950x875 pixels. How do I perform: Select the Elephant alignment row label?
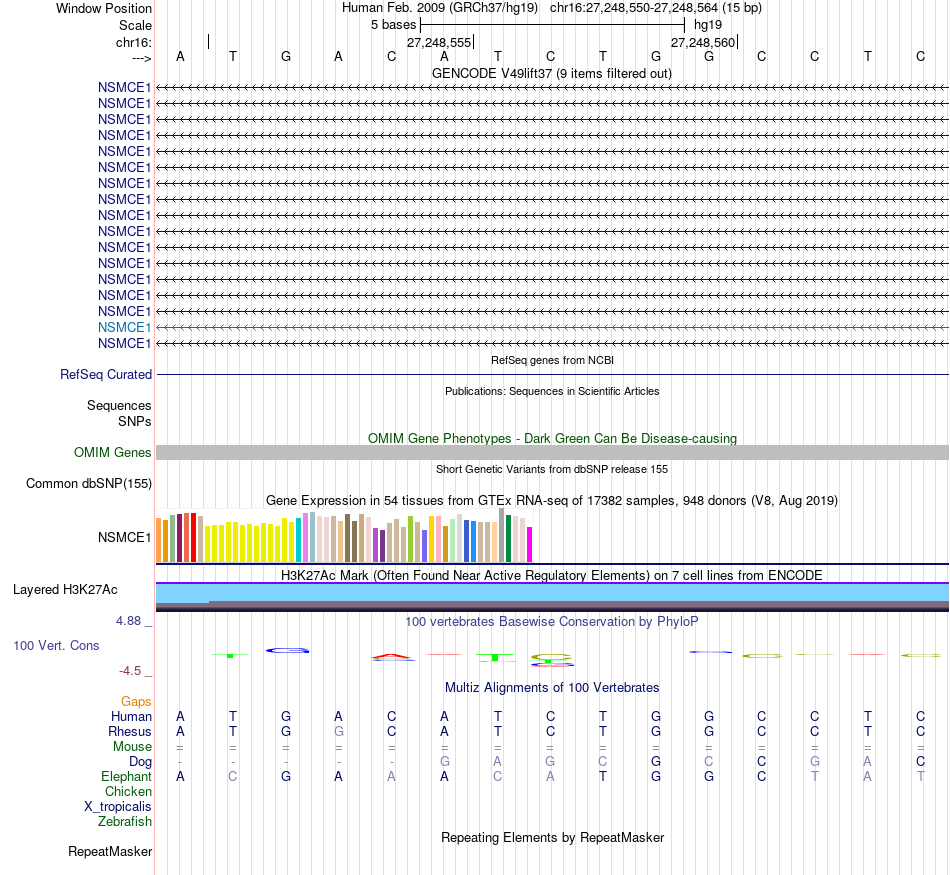126,777
